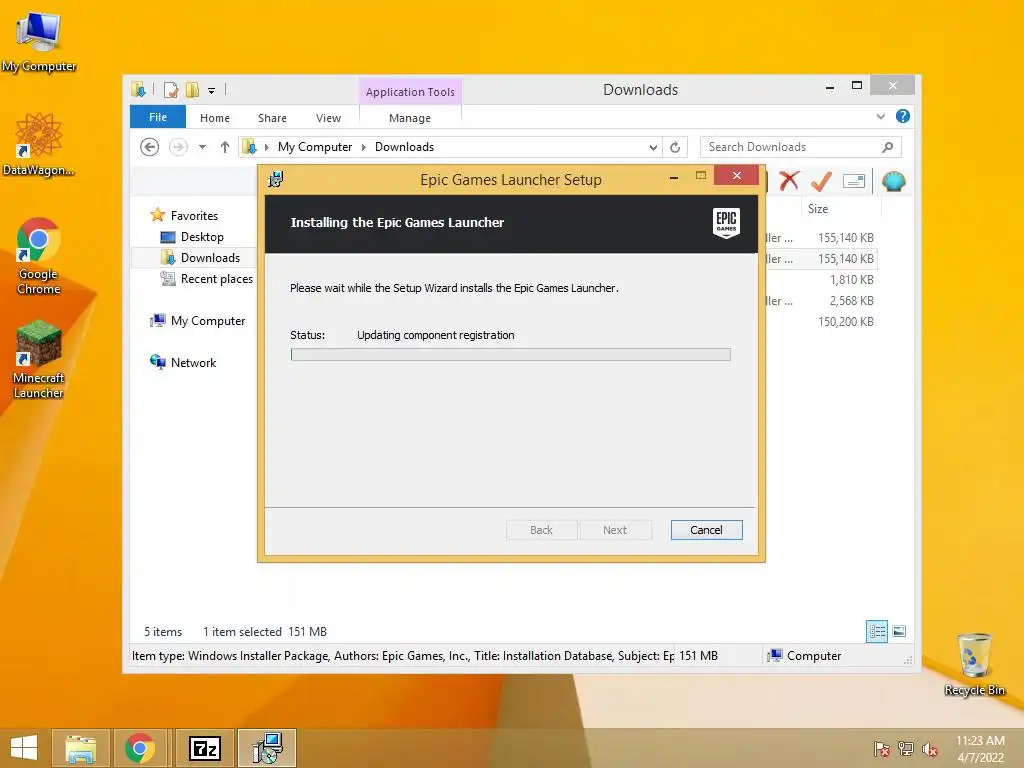Click the forward navigation arrow in Explorer
Image resolution: width=1024 pixels, height=768 pixels.
point(178,147)
